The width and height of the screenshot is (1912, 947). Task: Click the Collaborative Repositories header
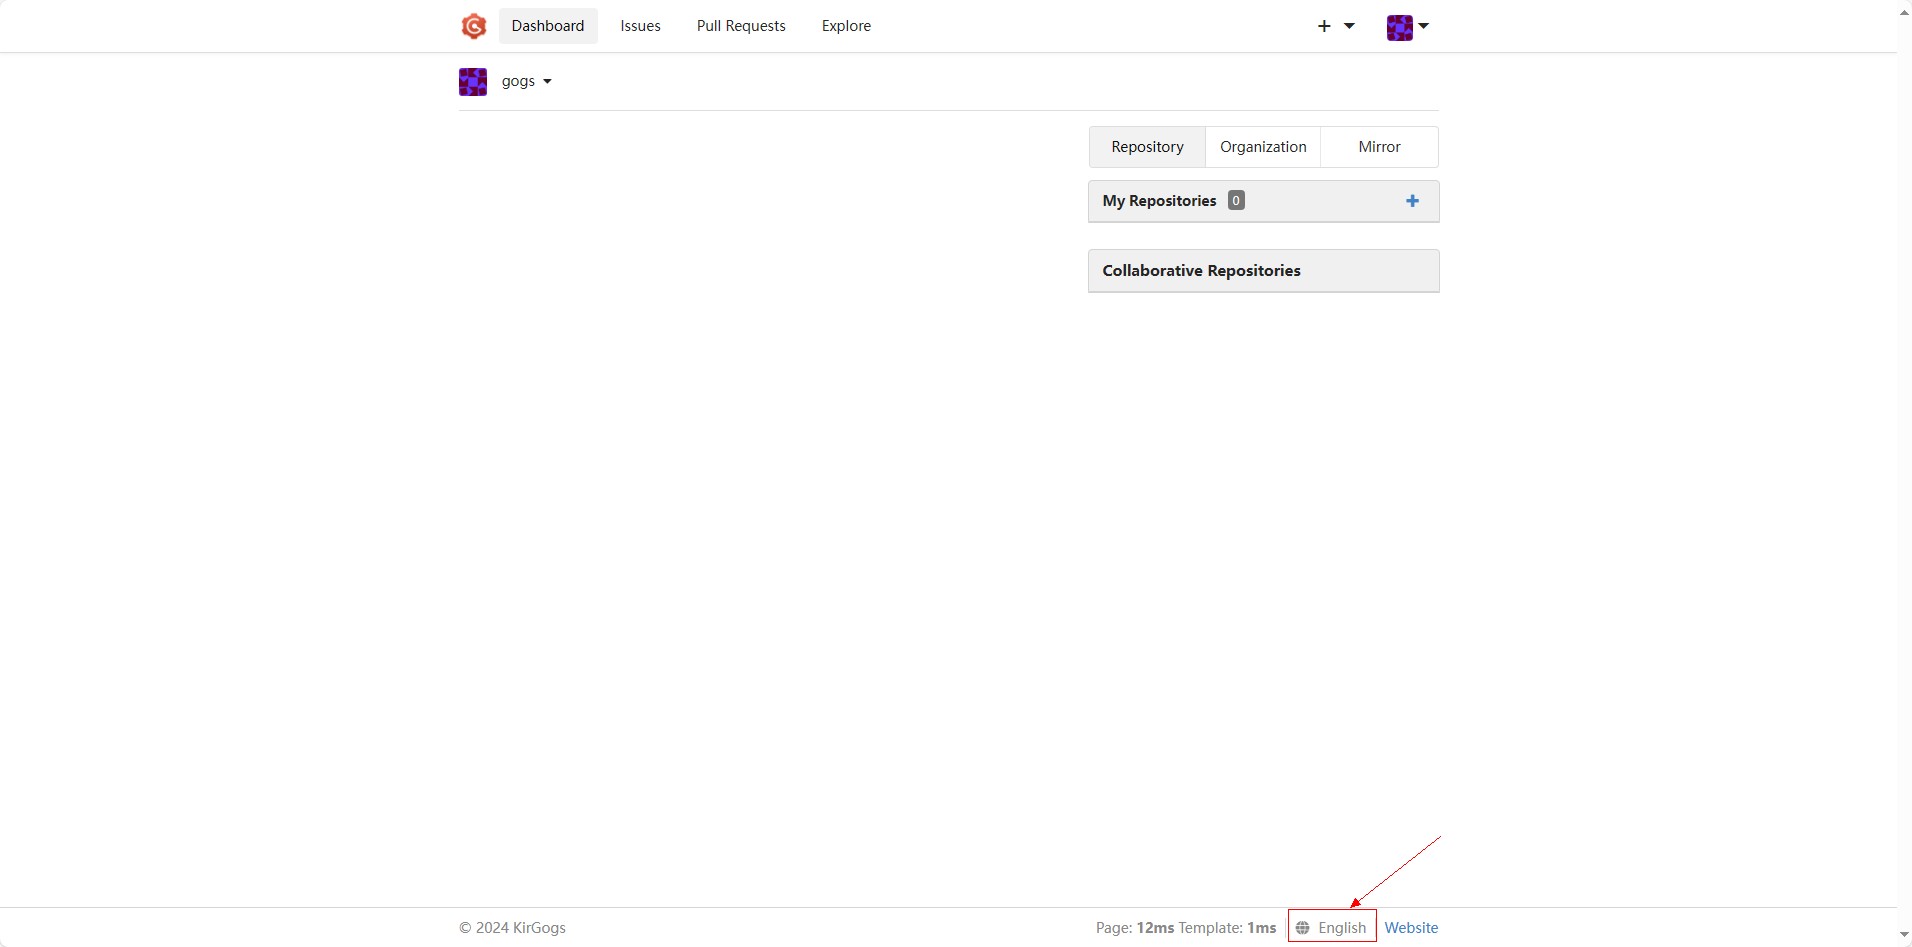click(1264, 271)
